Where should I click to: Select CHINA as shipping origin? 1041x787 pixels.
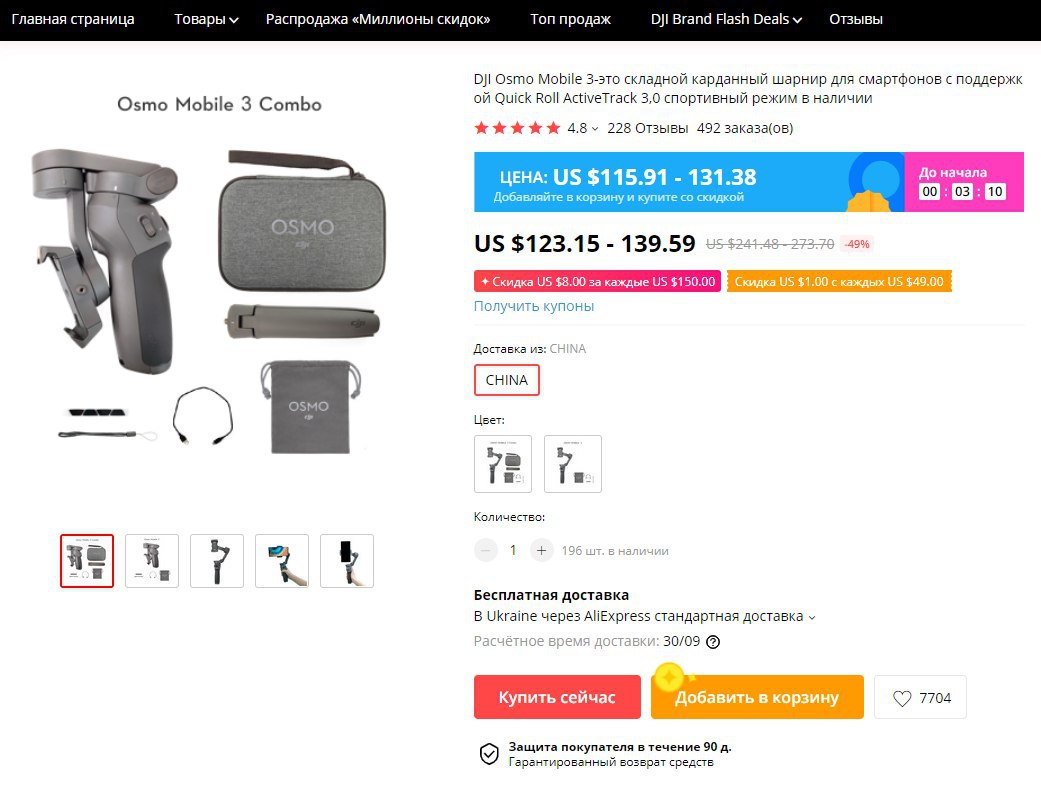[x=507, y=380]
